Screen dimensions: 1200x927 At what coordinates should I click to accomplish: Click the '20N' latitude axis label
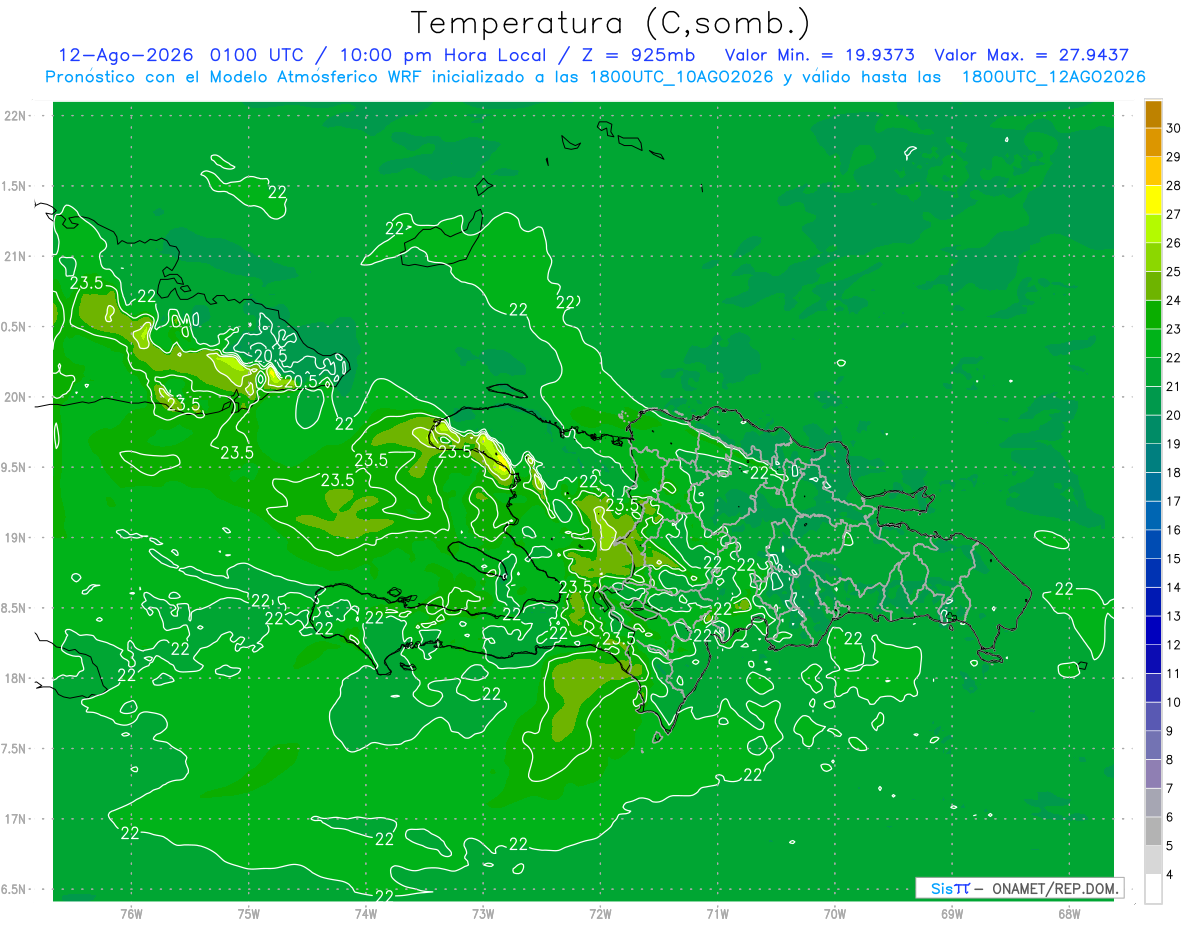click(x=17, y=397)
